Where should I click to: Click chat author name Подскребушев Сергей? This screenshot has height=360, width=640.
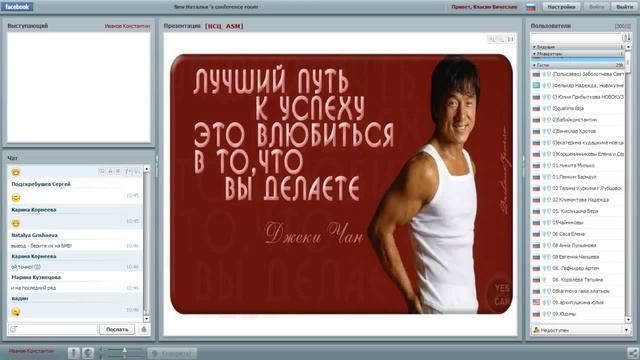click(x=41, y=184)
